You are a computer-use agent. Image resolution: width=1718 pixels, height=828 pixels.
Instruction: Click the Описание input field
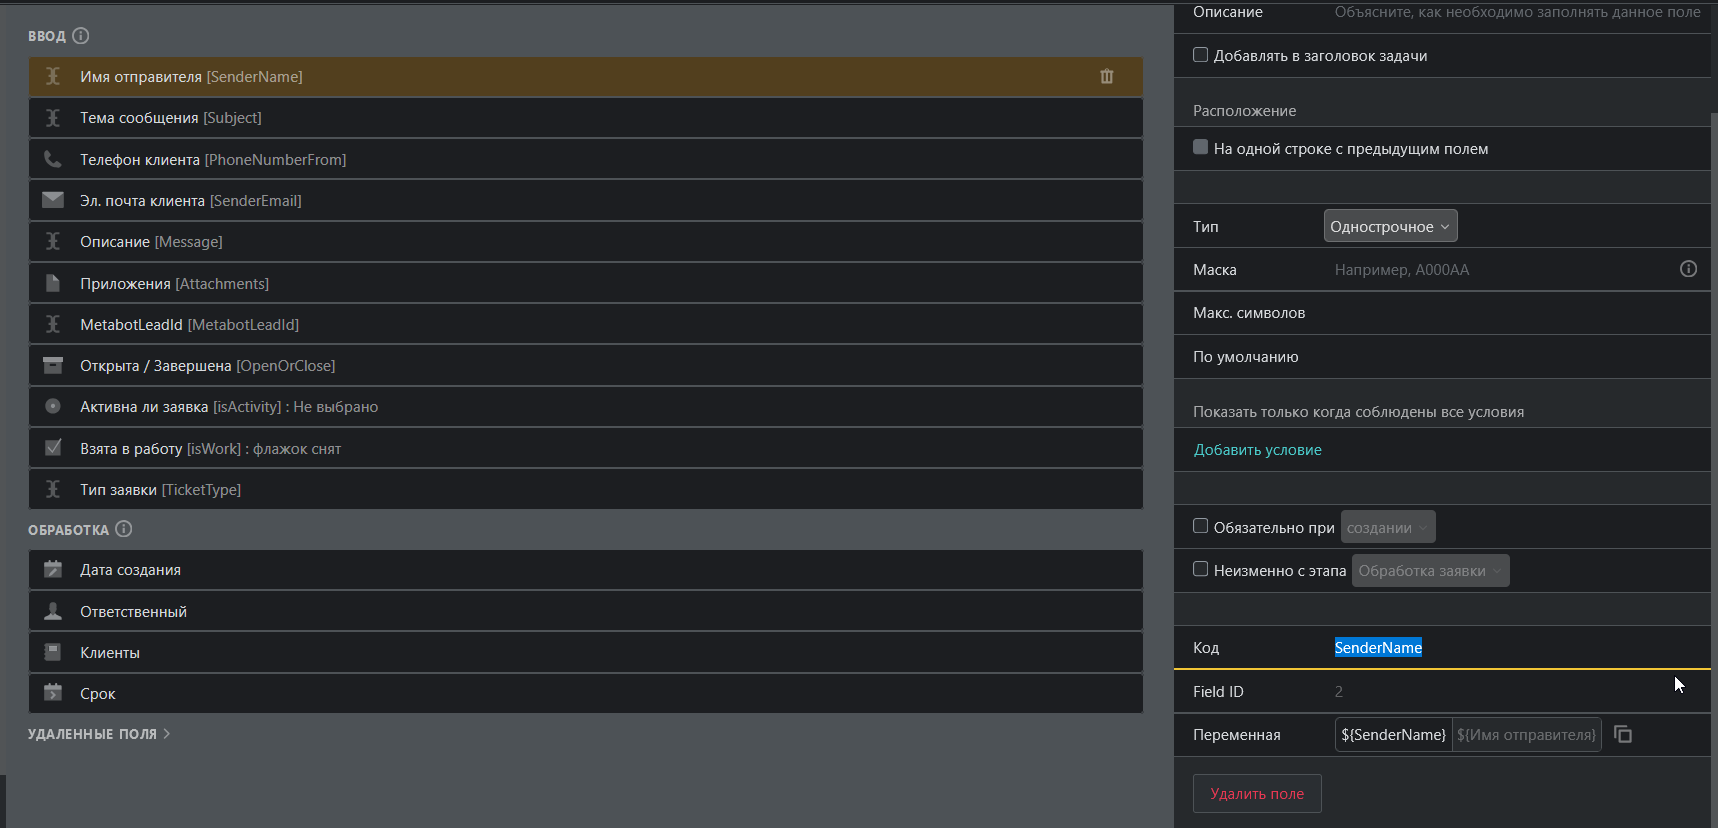pos(1516,12)
